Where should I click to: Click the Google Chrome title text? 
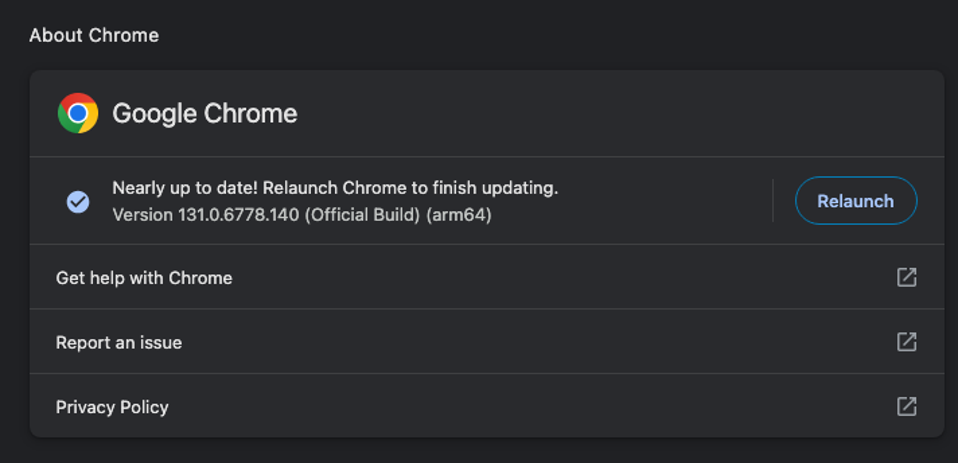click(204, 113)
